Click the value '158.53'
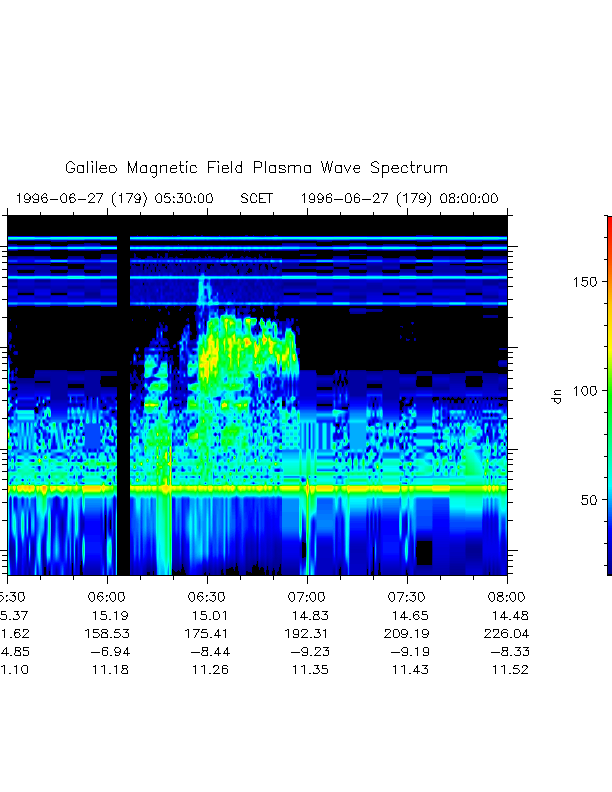The width and height of the screenshot is (612, 792). pos(107,633)
